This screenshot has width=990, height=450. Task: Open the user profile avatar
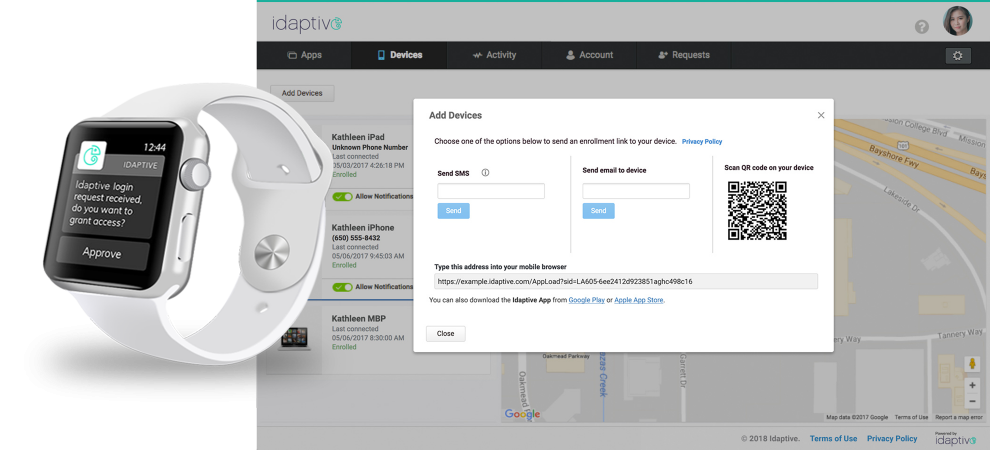tap(957, 21)
